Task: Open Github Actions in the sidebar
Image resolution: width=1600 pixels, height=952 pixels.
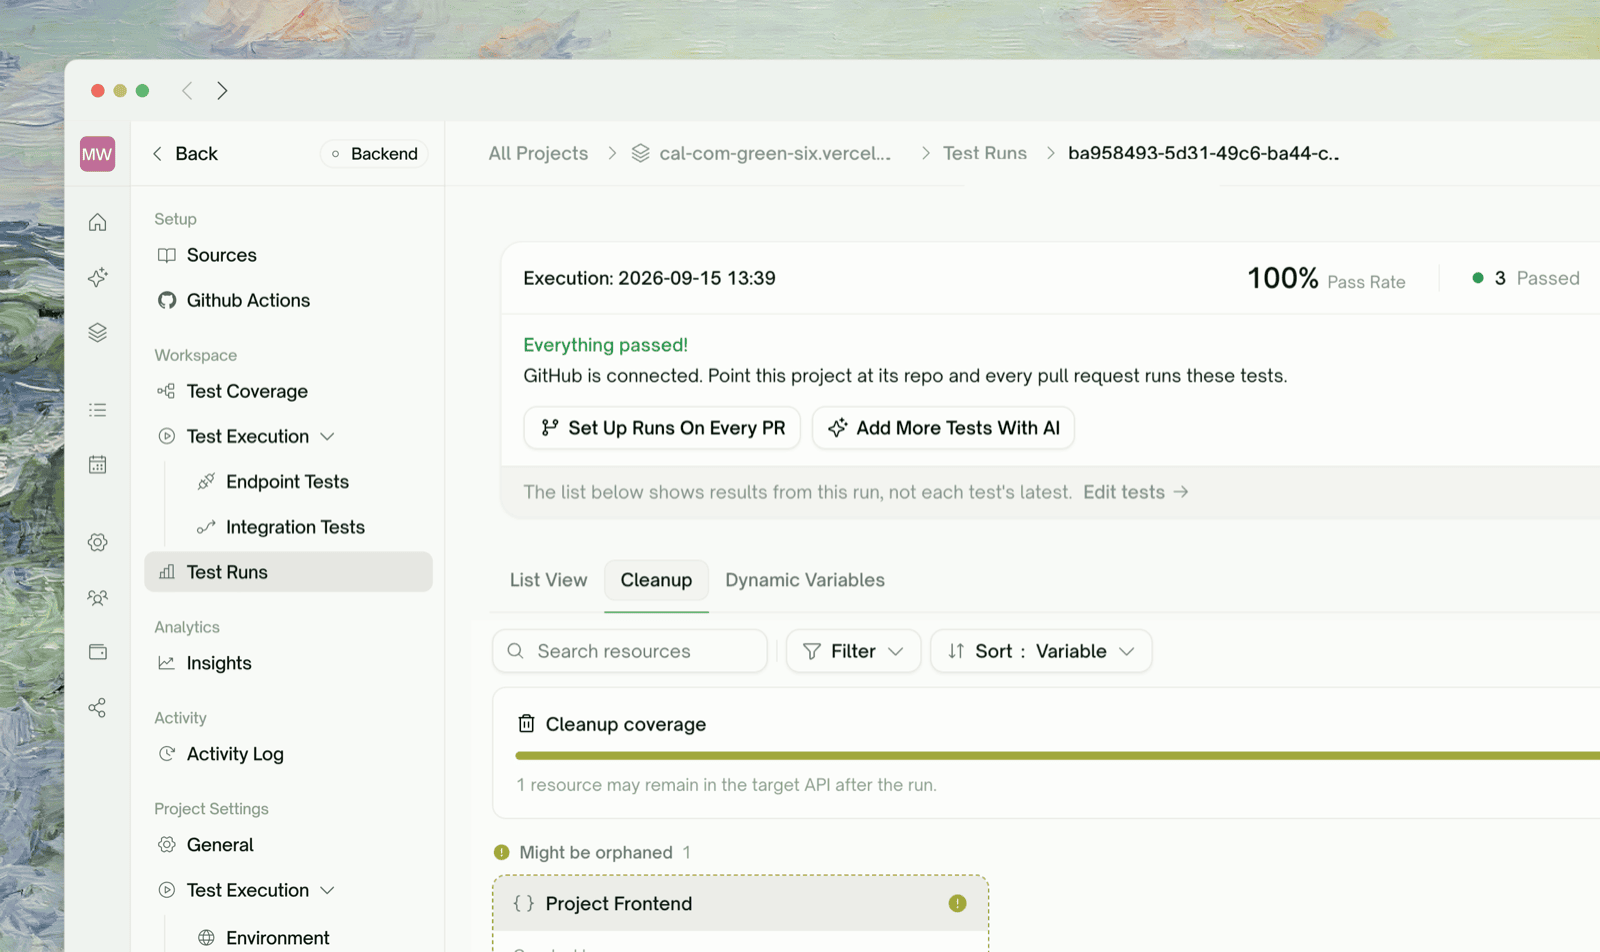Action: click(x=288, y=300)
